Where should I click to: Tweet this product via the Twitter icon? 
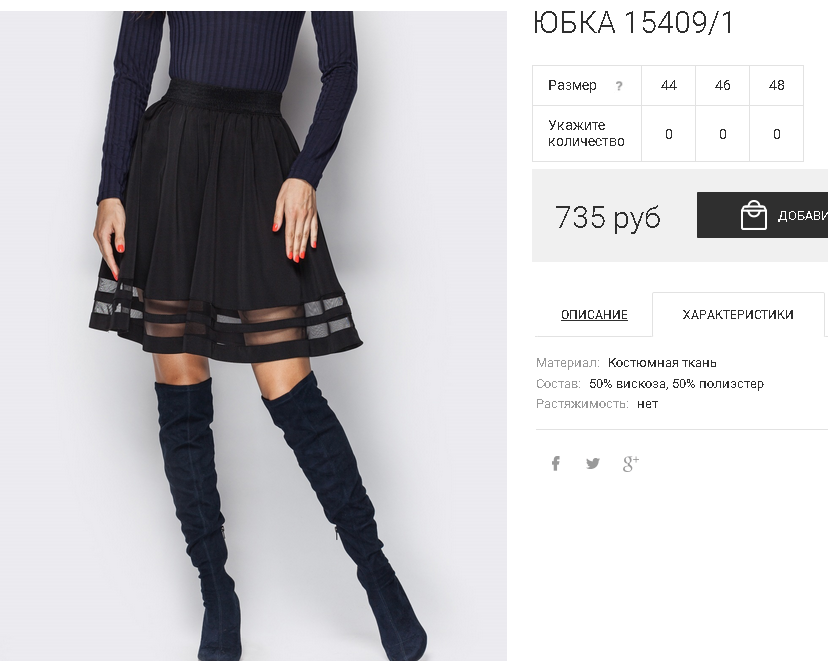pyautogui.click(x=593, y=464)
